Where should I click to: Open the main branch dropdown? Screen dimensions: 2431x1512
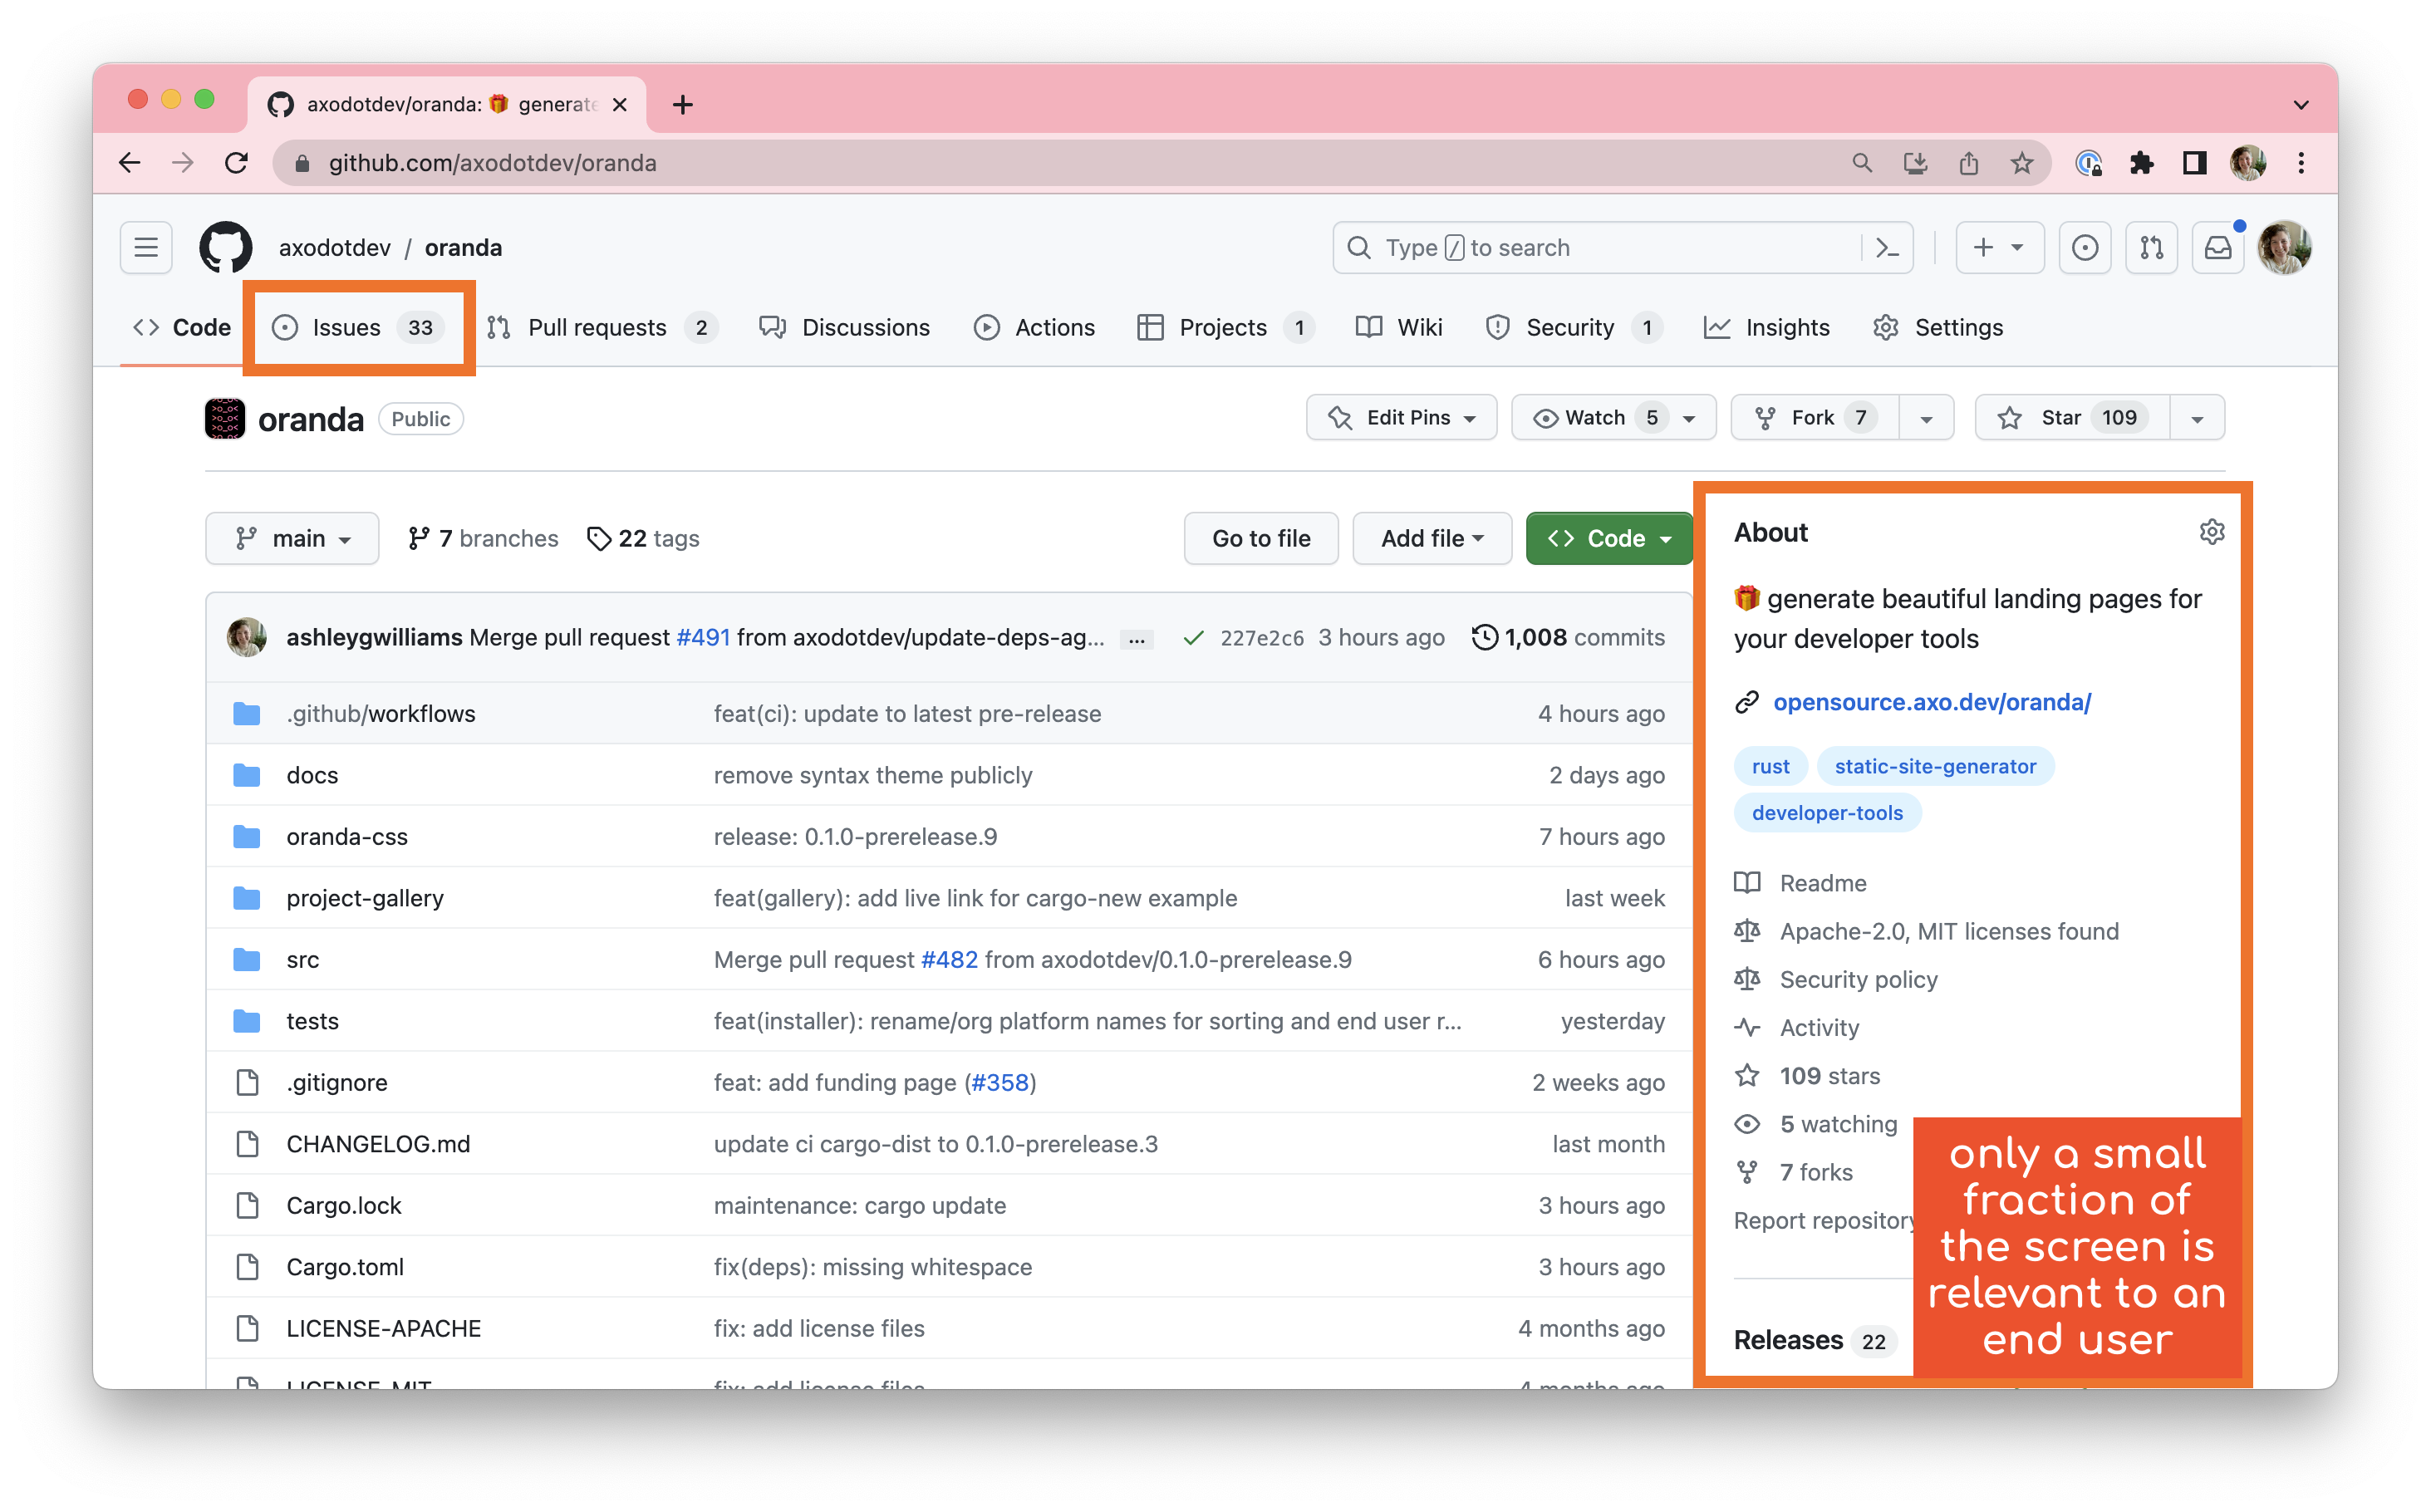click(x=292, y=538)
